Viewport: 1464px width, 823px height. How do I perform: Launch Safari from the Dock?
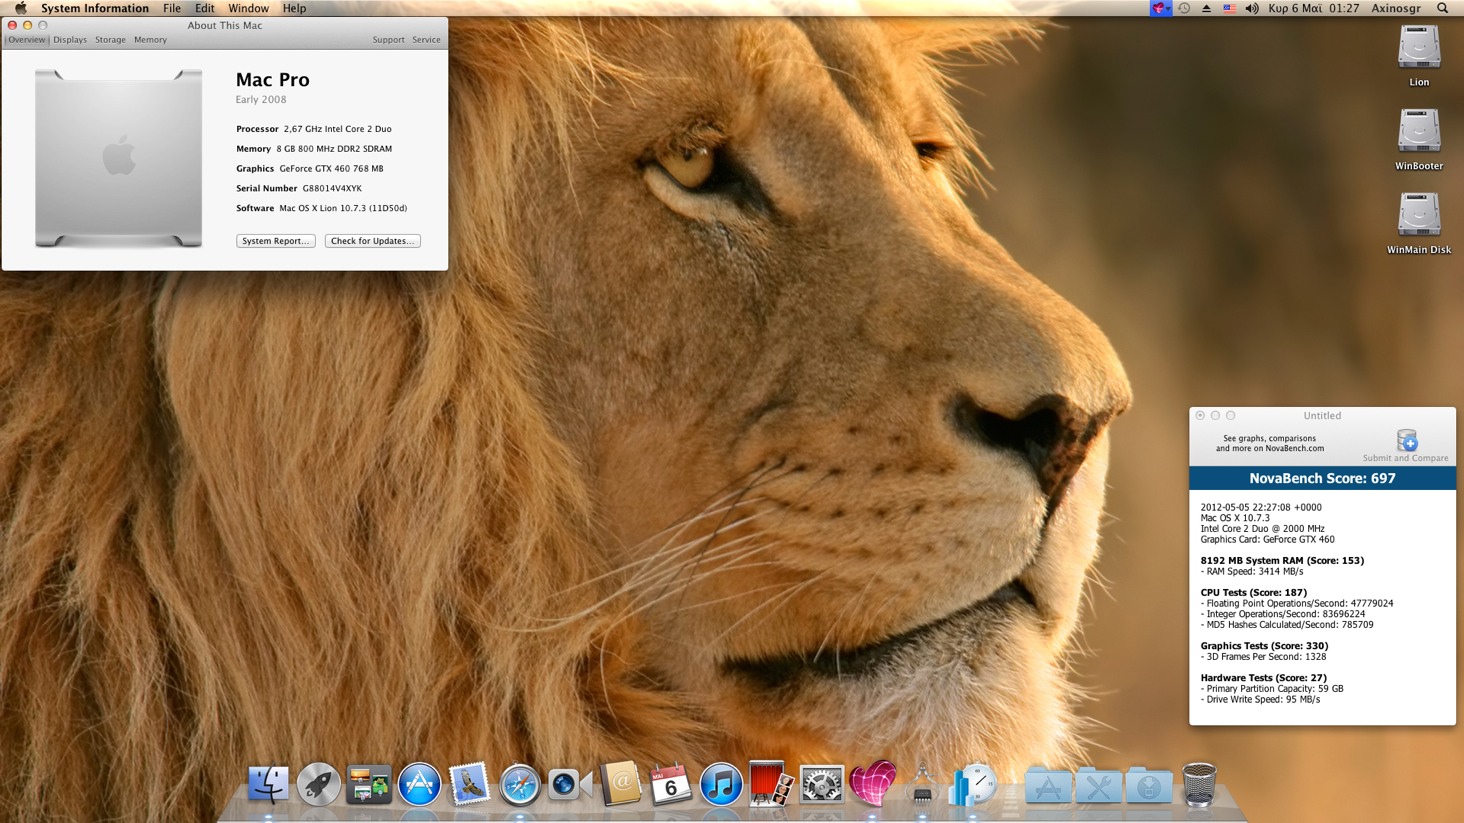(x=520, y=784)
